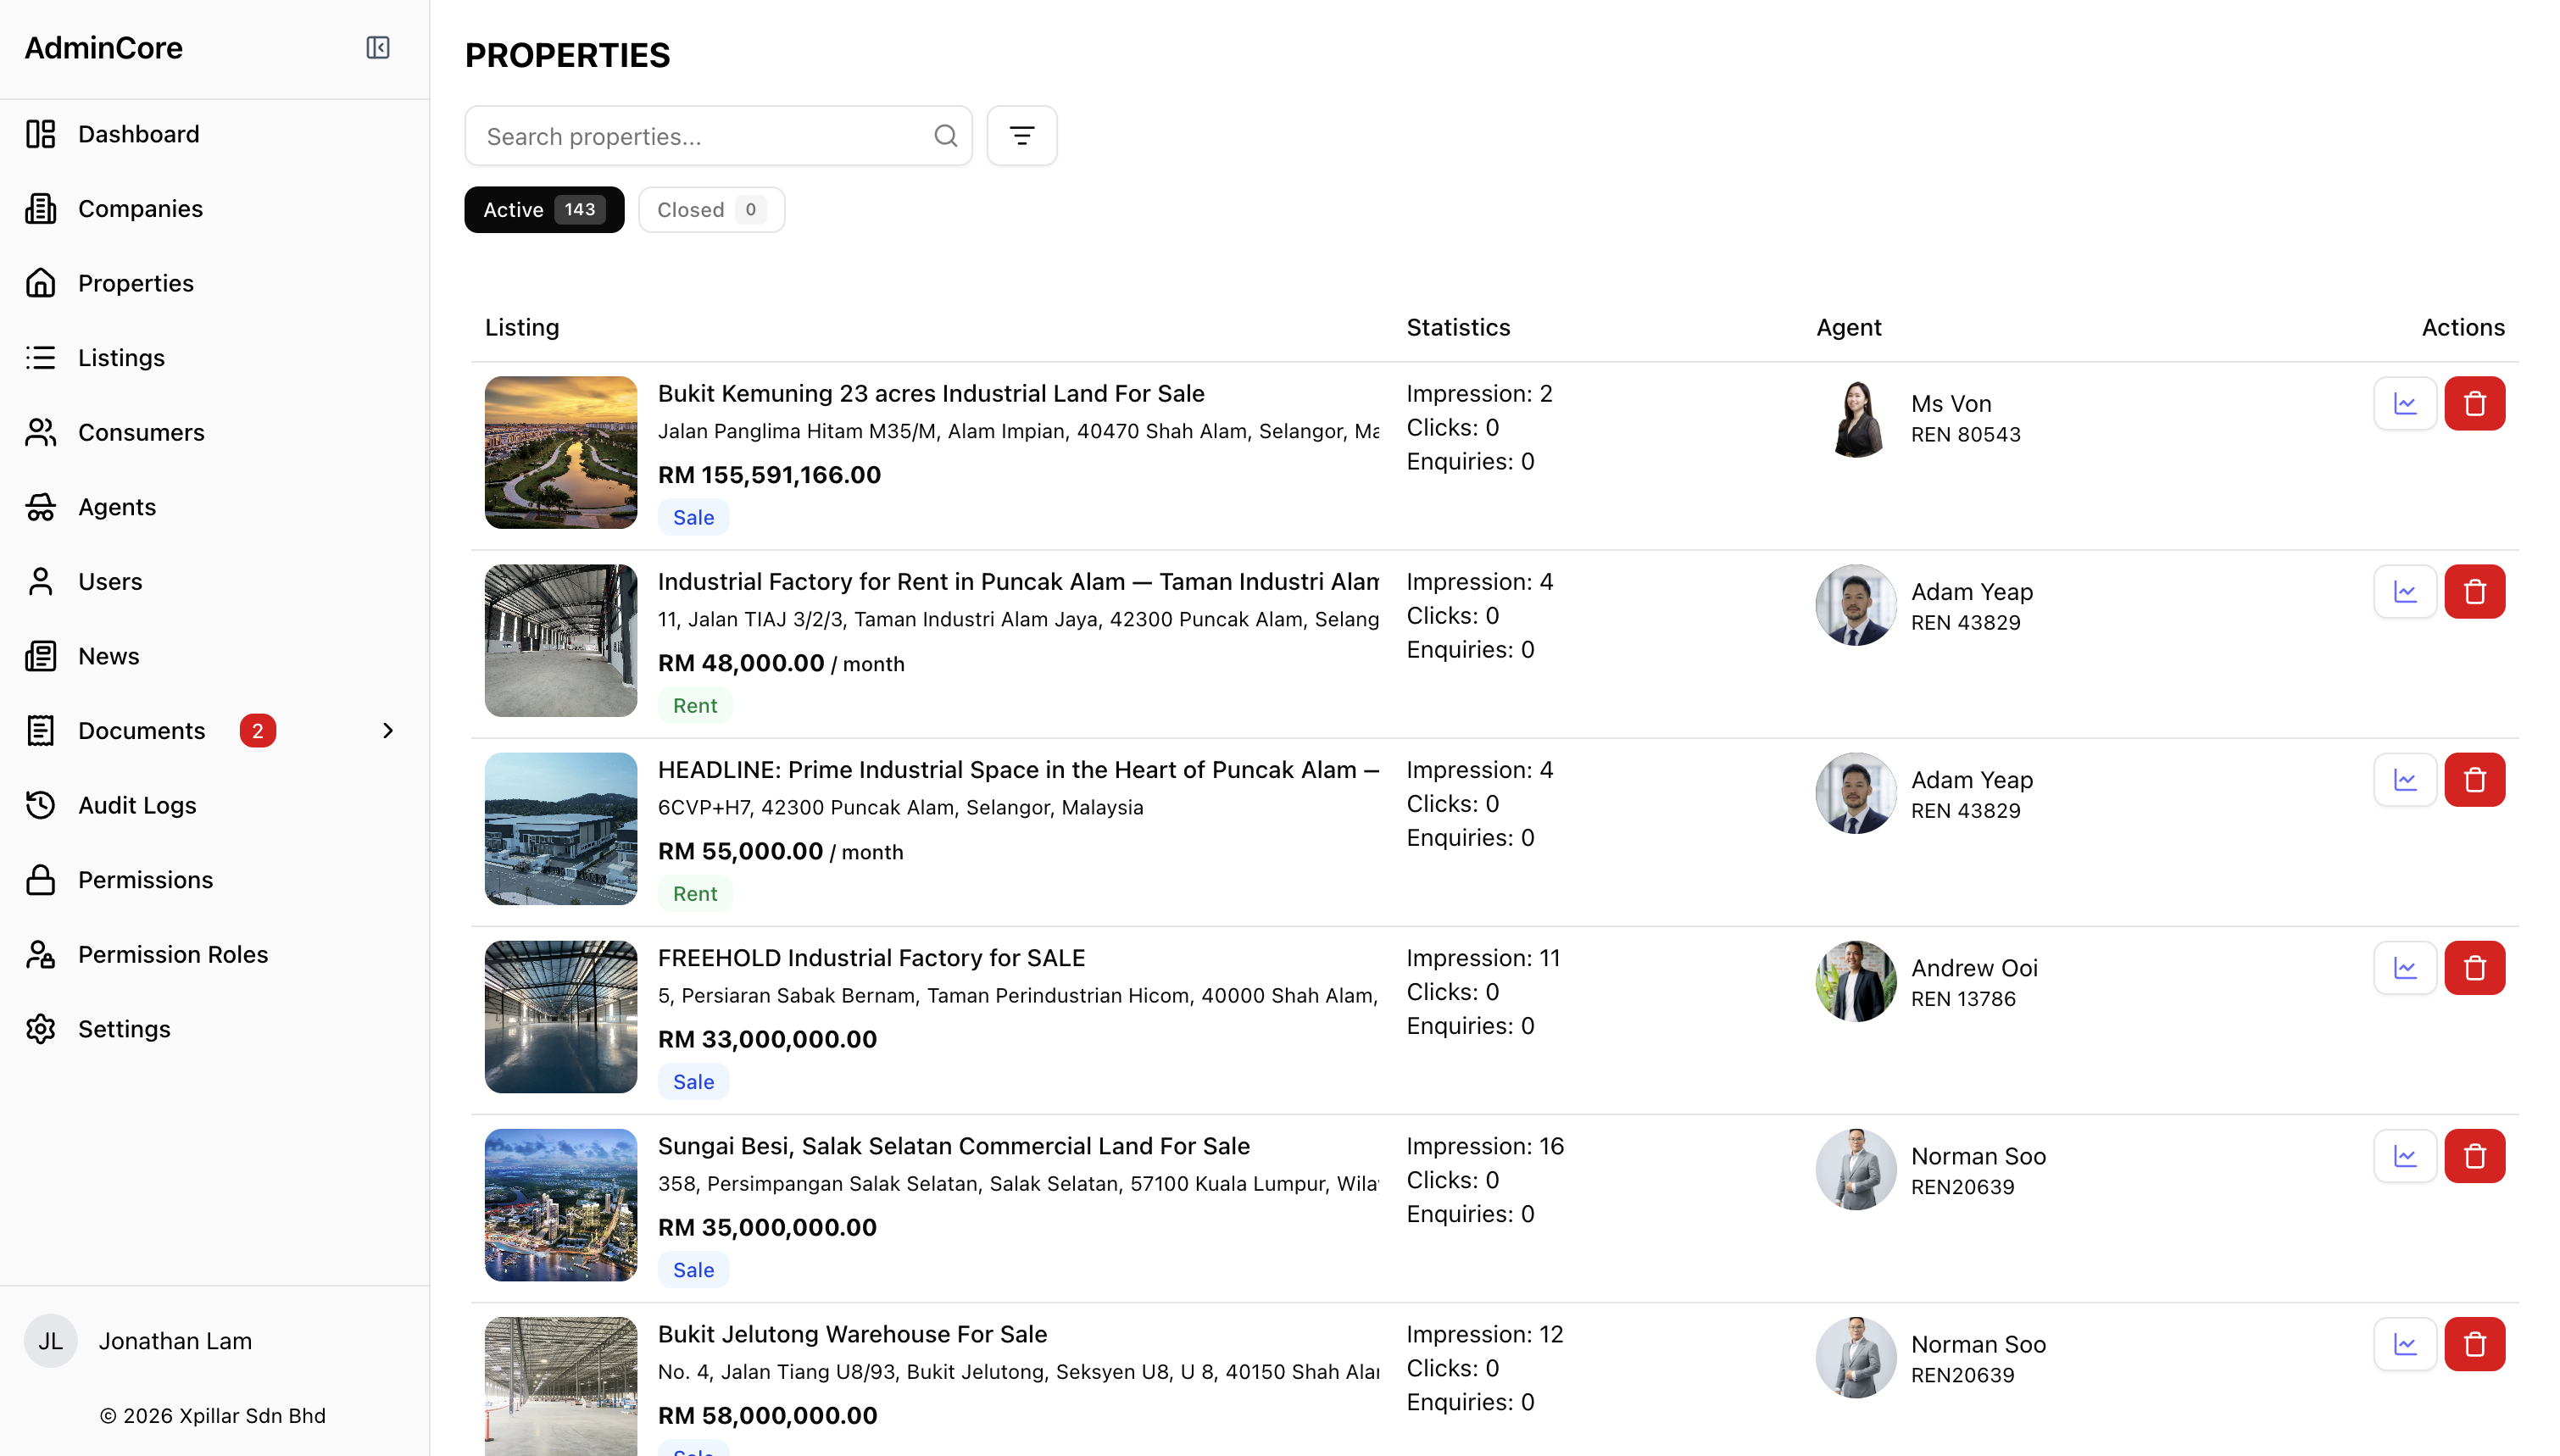This screenshot has width=2560, height=1456.
Task: Collapse the sidebar with the panel icon
Action: [x=378, y=47]
